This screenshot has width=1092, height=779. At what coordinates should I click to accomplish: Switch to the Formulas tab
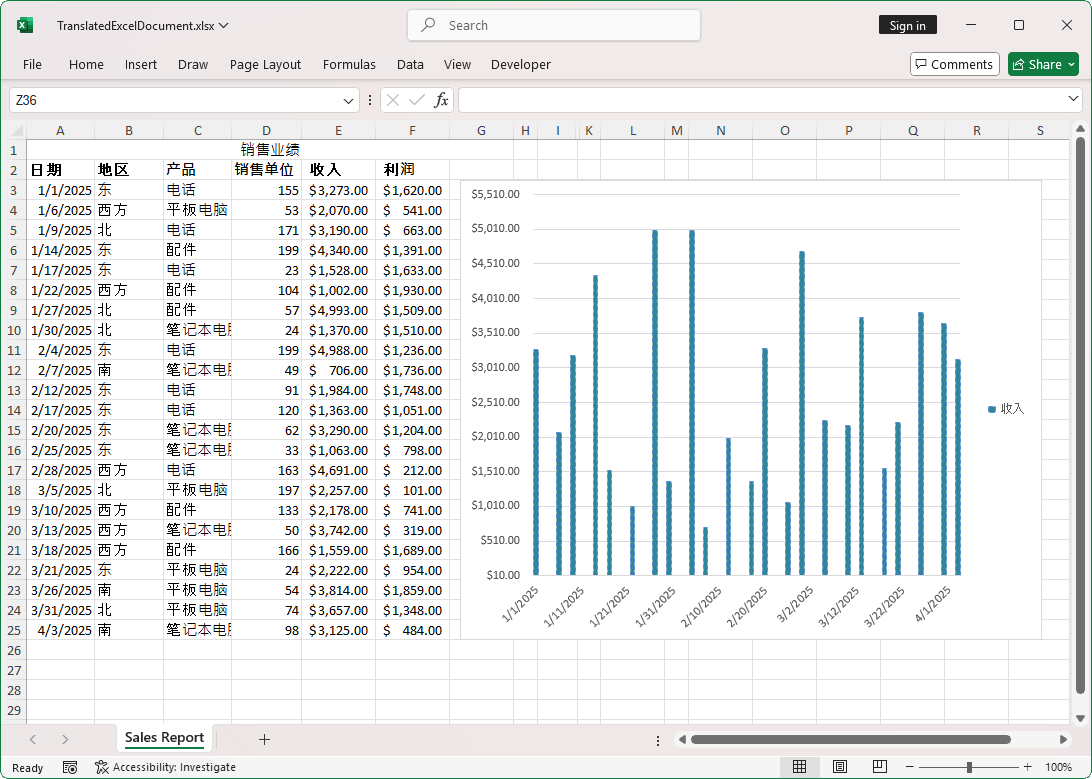click(x=349, y=64)
